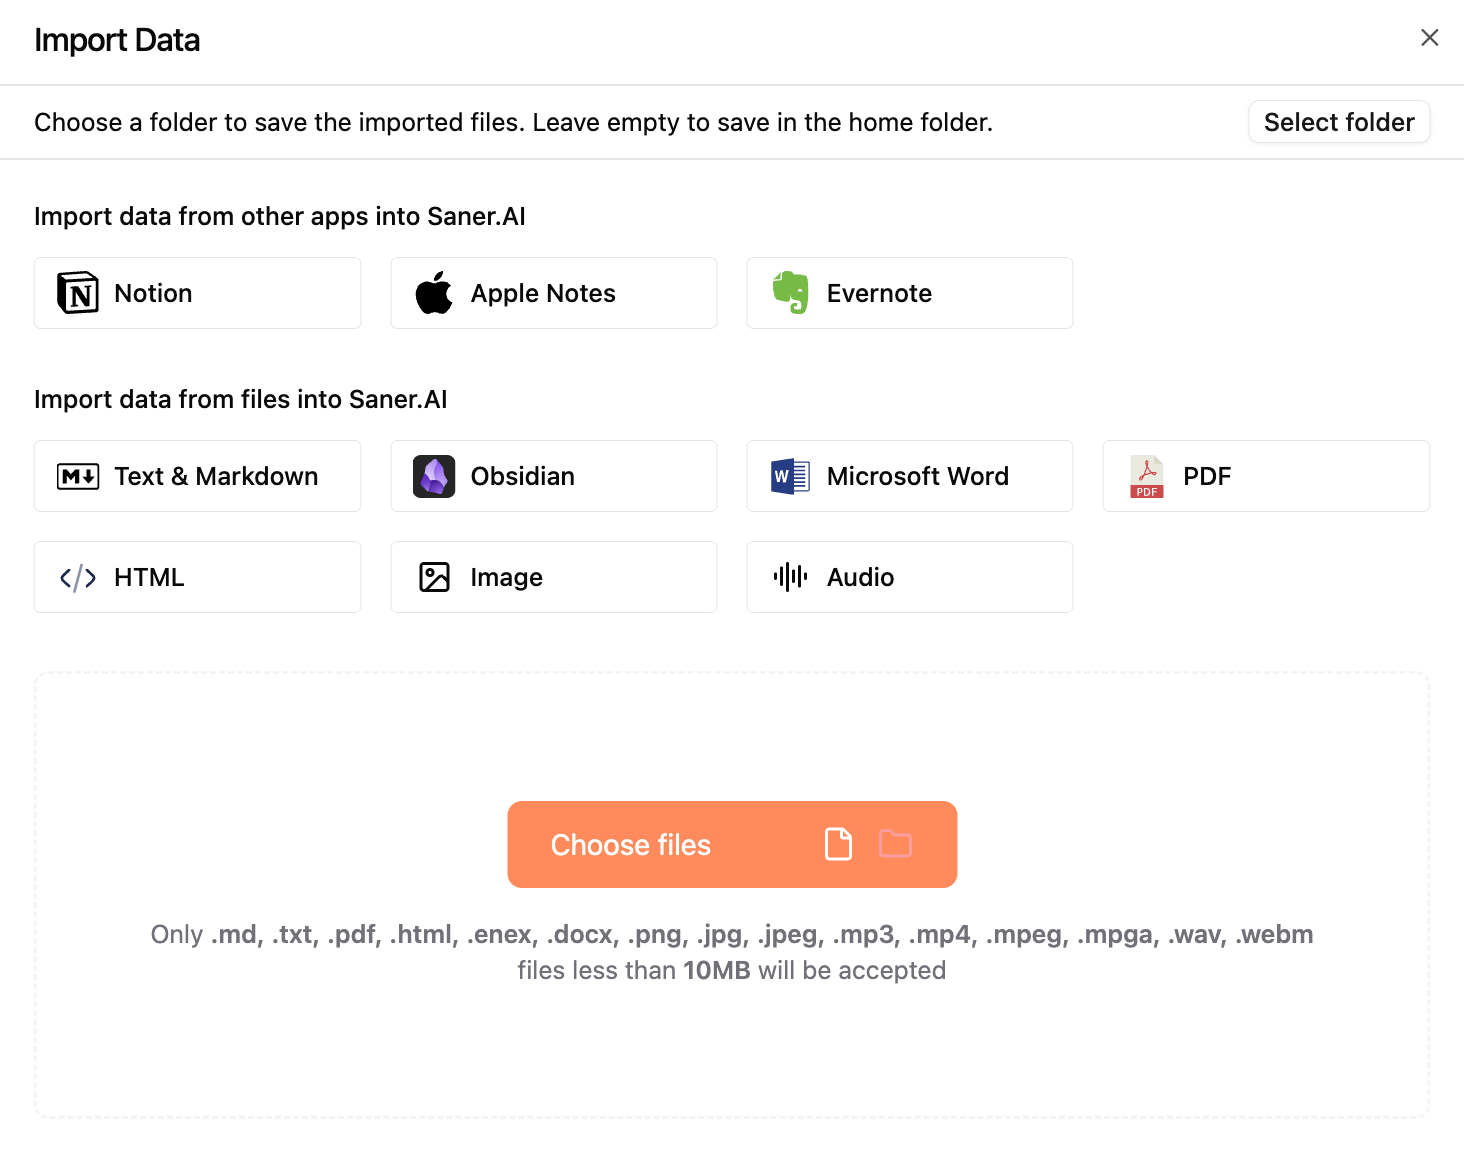1464x1158 pixels.
Task: Select the Markdown icon beside Text & Markdown
Action: tap(78, 476)
